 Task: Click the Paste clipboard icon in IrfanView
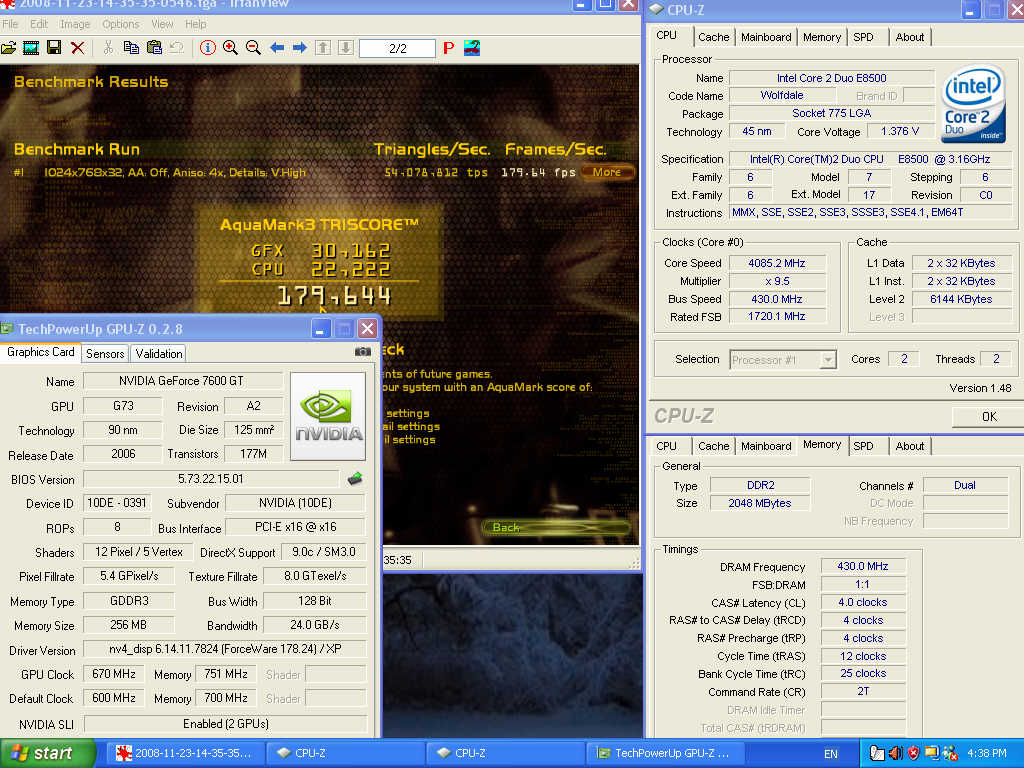154,48
